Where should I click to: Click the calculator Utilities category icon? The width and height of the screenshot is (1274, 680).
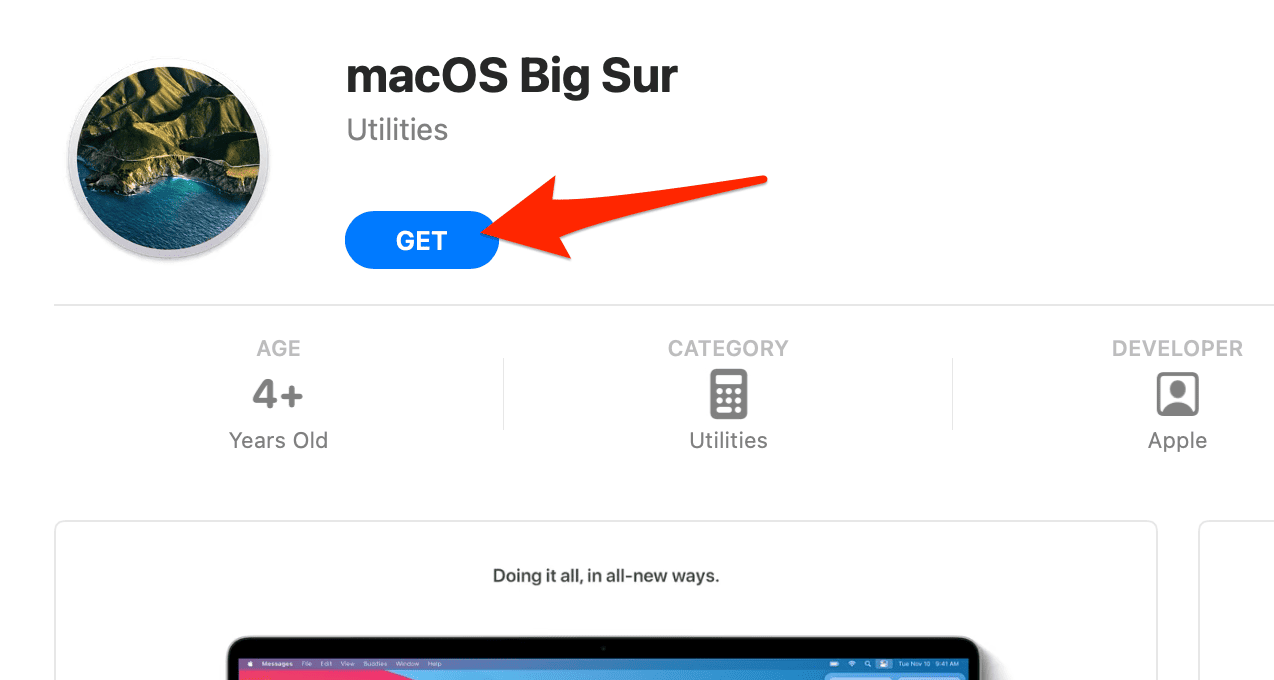(x=728, y=394)
